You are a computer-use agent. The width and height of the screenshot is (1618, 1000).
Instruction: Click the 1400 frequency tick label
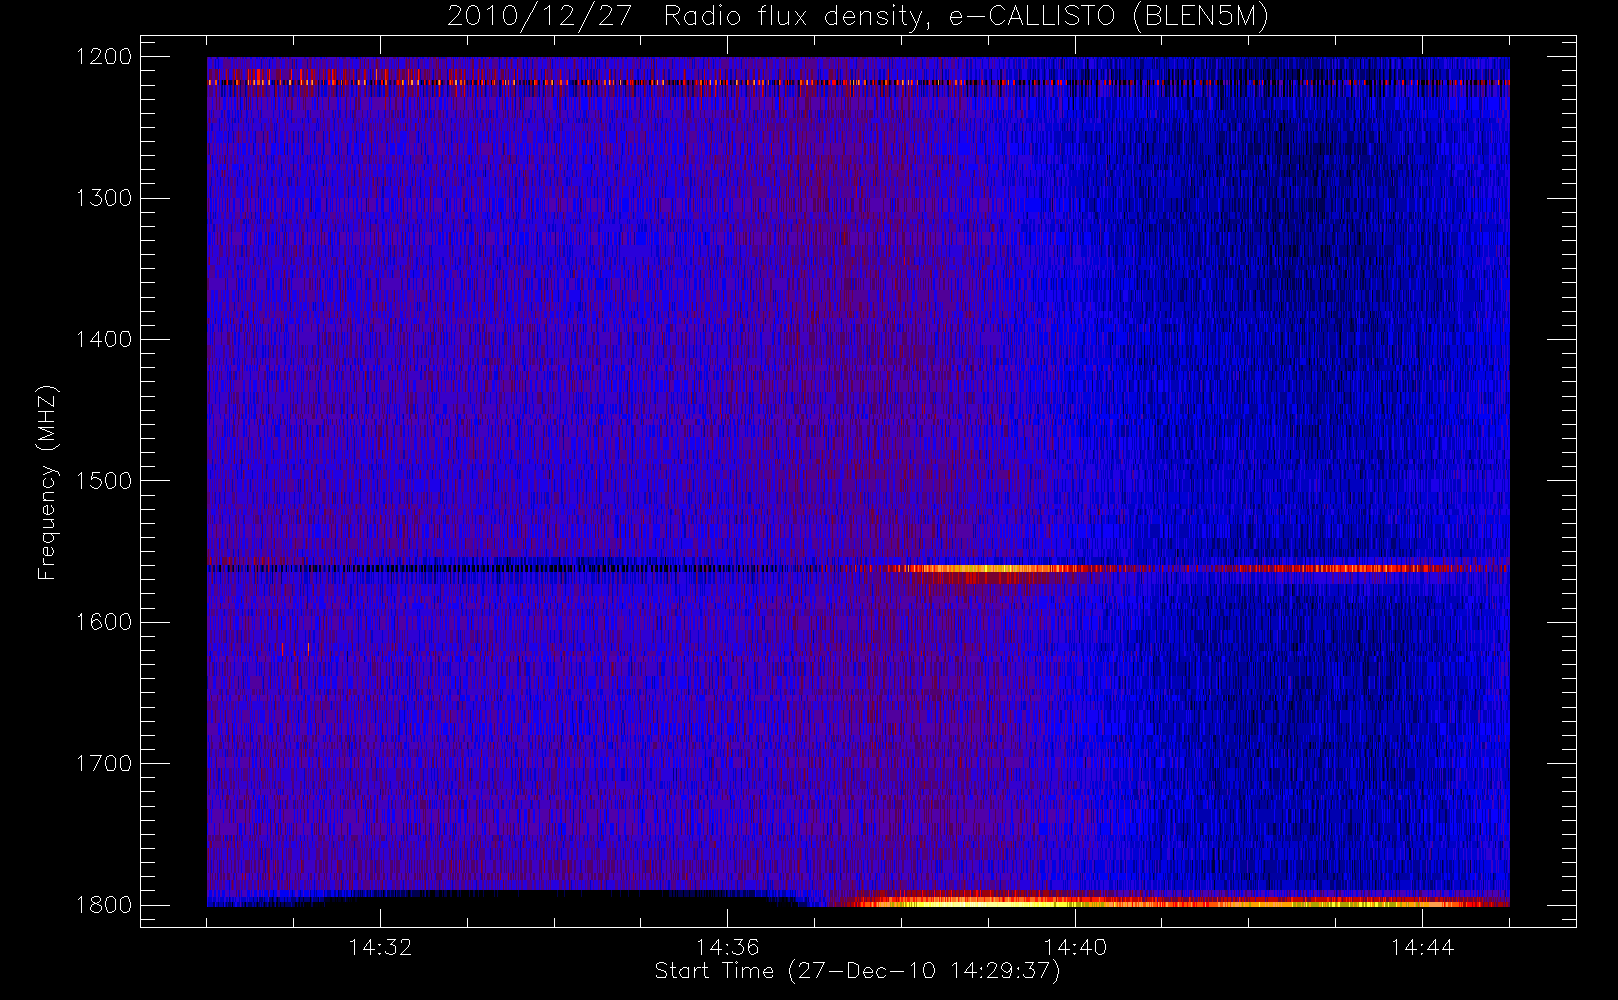click(104, 340)
